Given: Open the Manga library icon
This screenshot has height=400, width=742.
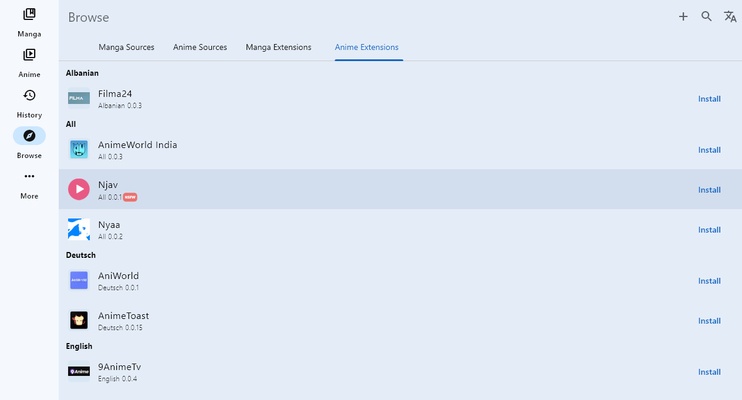Looking at the screenshot, I should coord(29,14).
